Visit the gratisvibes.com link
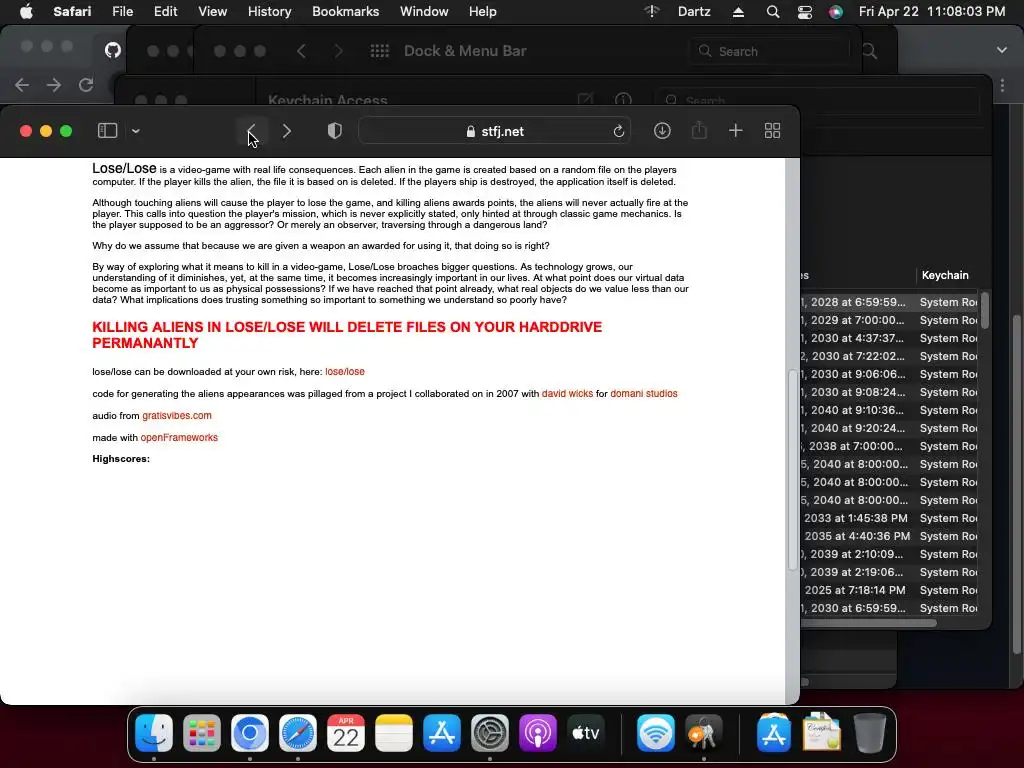The width and height of the screenshot is (1024, 768). [x=177, y=415]
